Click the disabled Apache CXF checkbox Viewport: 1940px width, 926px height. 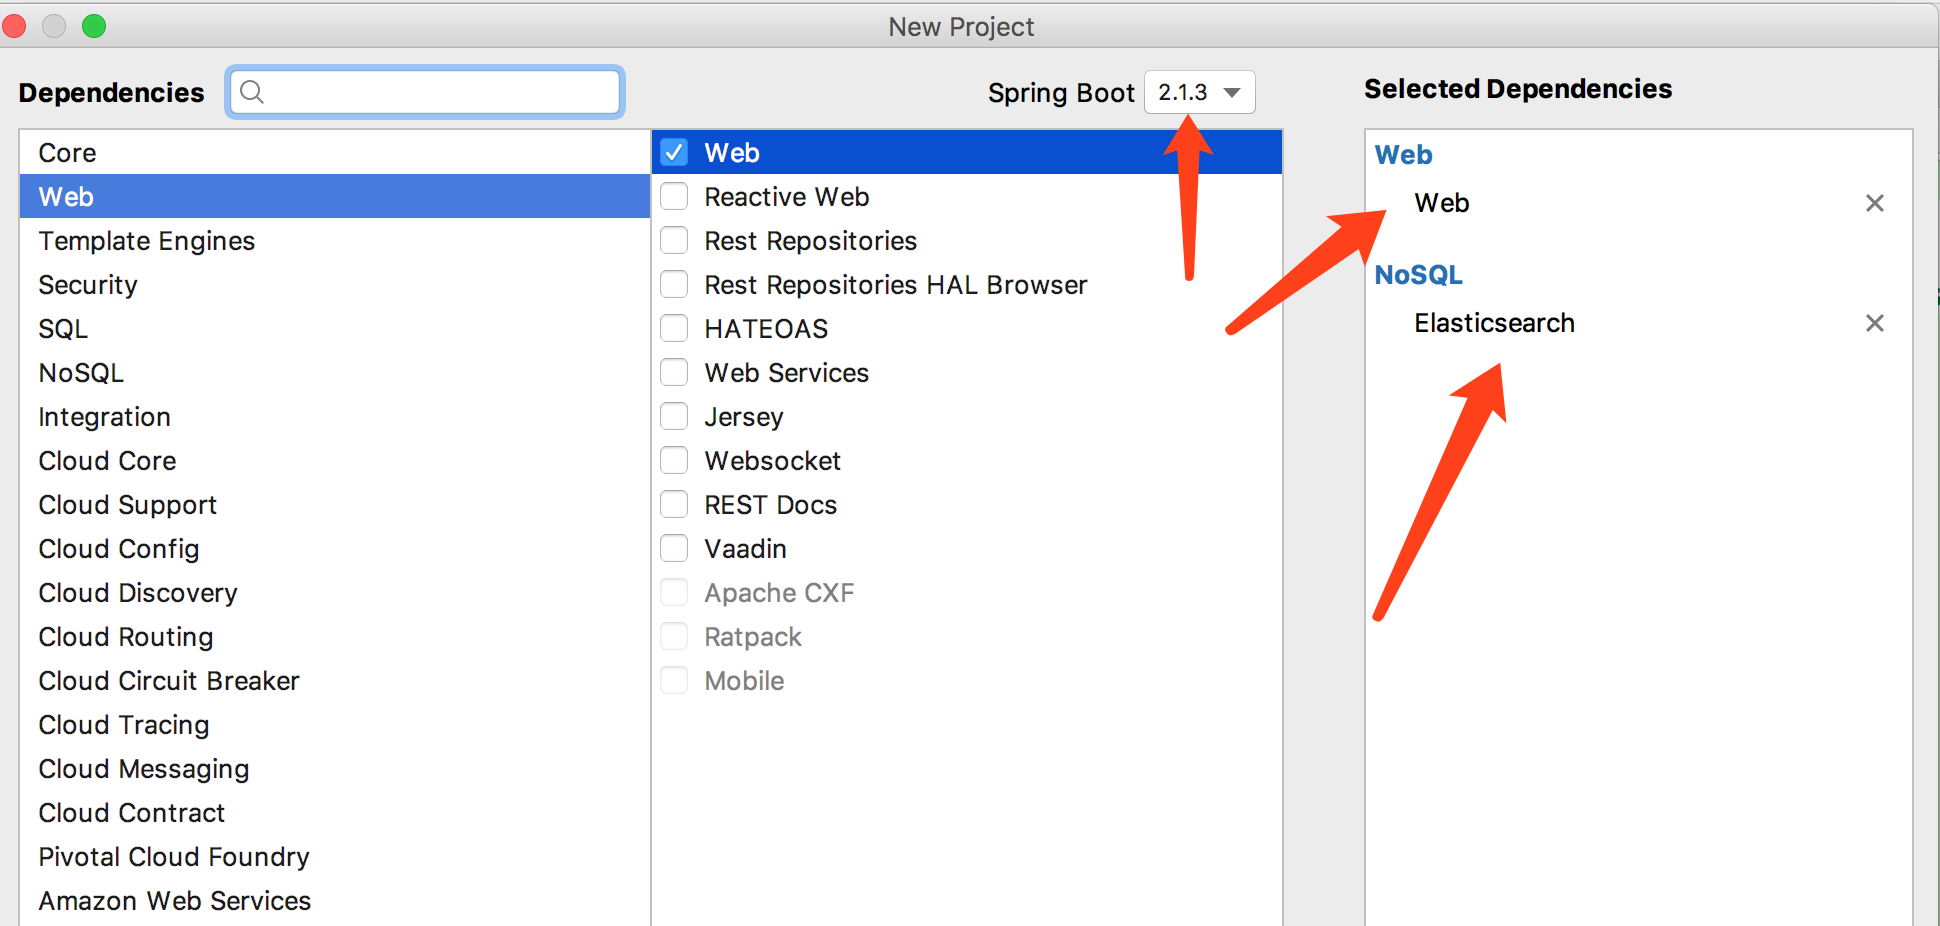(x=674, y=592)
